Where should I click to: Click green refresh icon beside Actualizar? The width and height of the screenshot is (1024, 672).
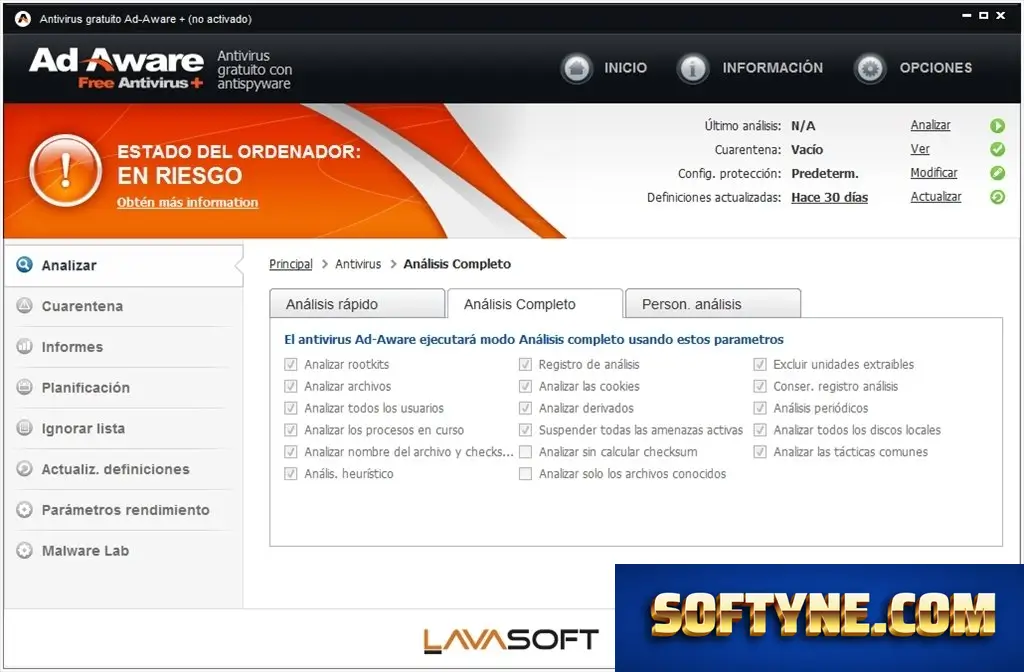(997, 197)
